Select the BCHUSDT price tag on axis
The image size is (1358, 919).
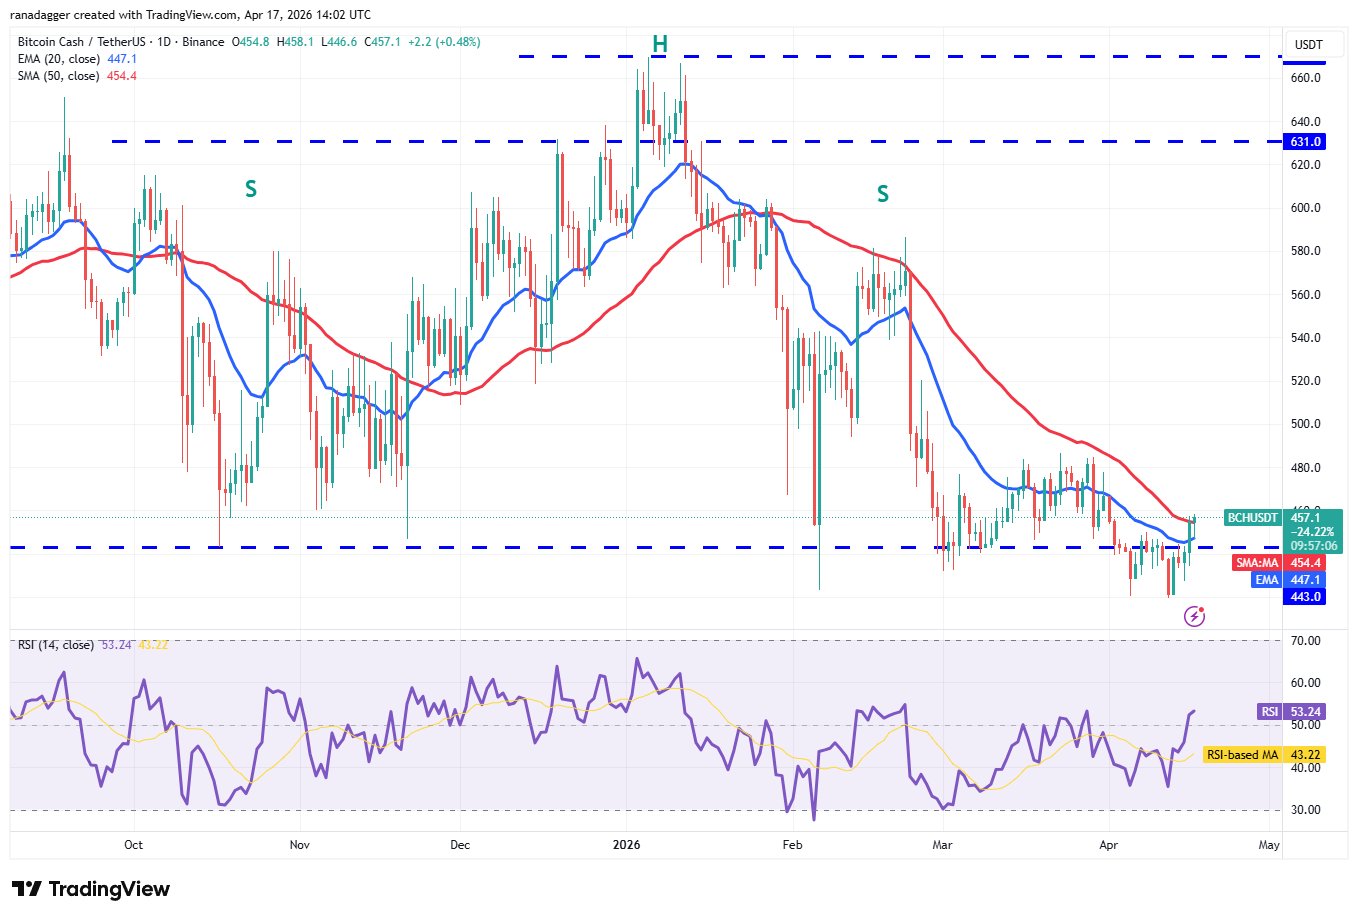[x=1253, y=518]
